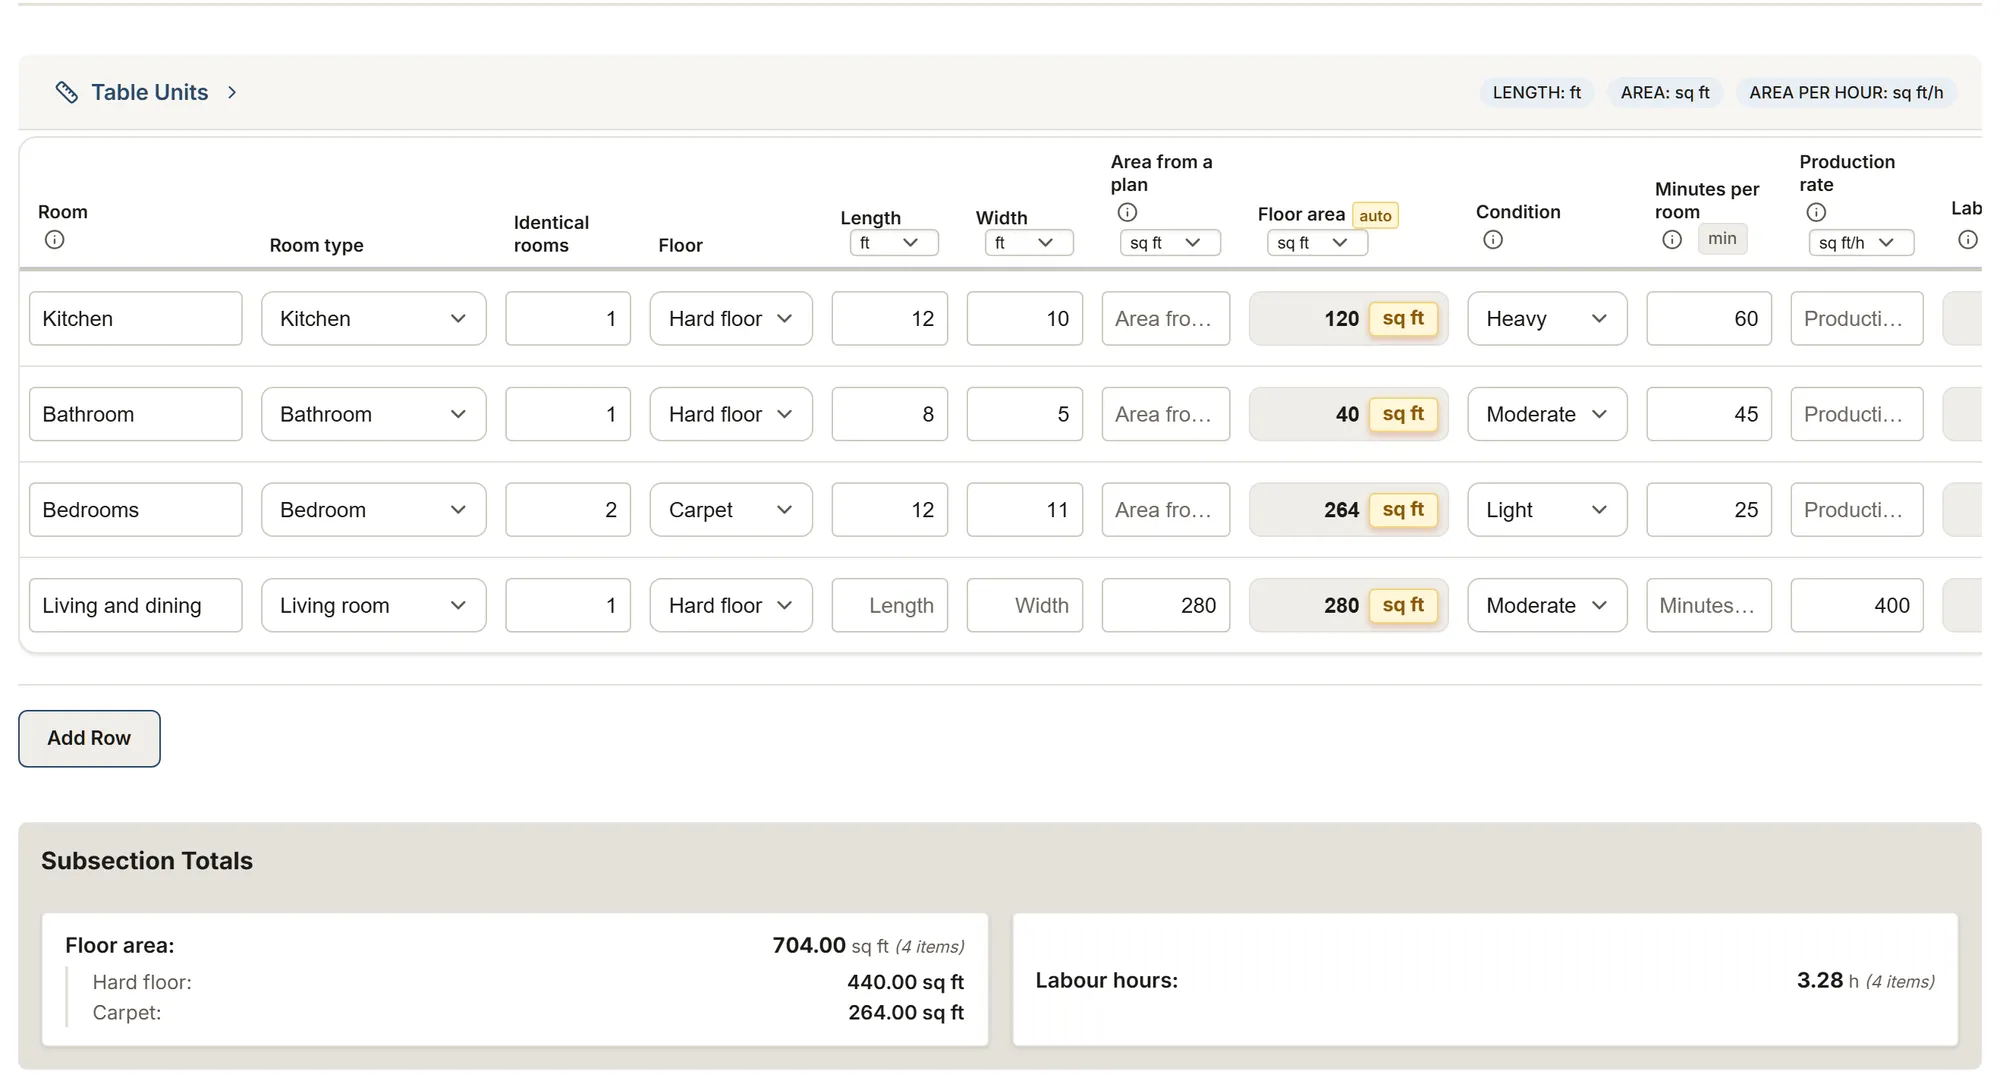Screen dimensions: 2000x1086
Task: Click the Table Units ruler icon
Action: 67,92
